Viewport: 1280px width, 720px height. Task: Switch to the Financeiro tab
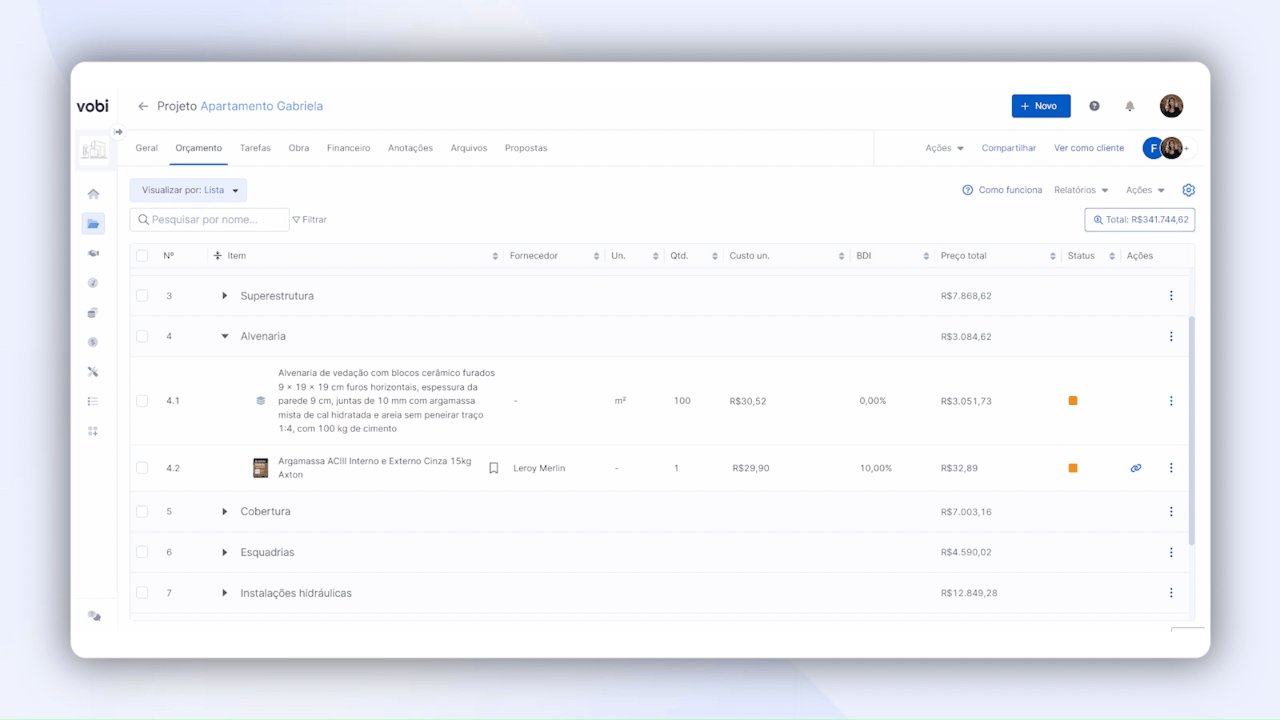[x=348, y=148]
